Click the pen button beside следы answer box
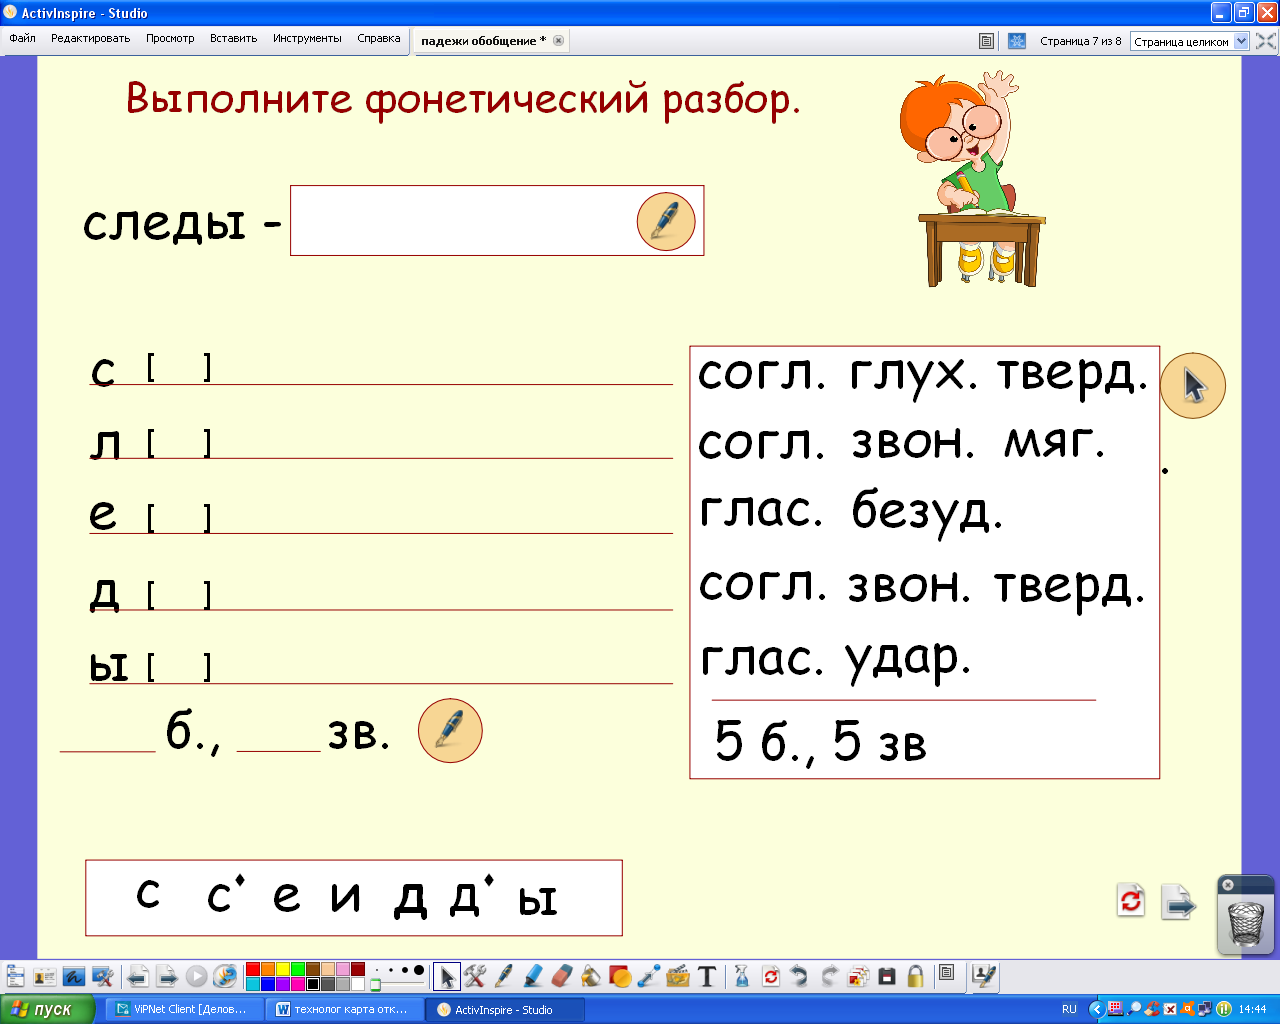The image size is (1280, 1024). click(x=666, y=221)
